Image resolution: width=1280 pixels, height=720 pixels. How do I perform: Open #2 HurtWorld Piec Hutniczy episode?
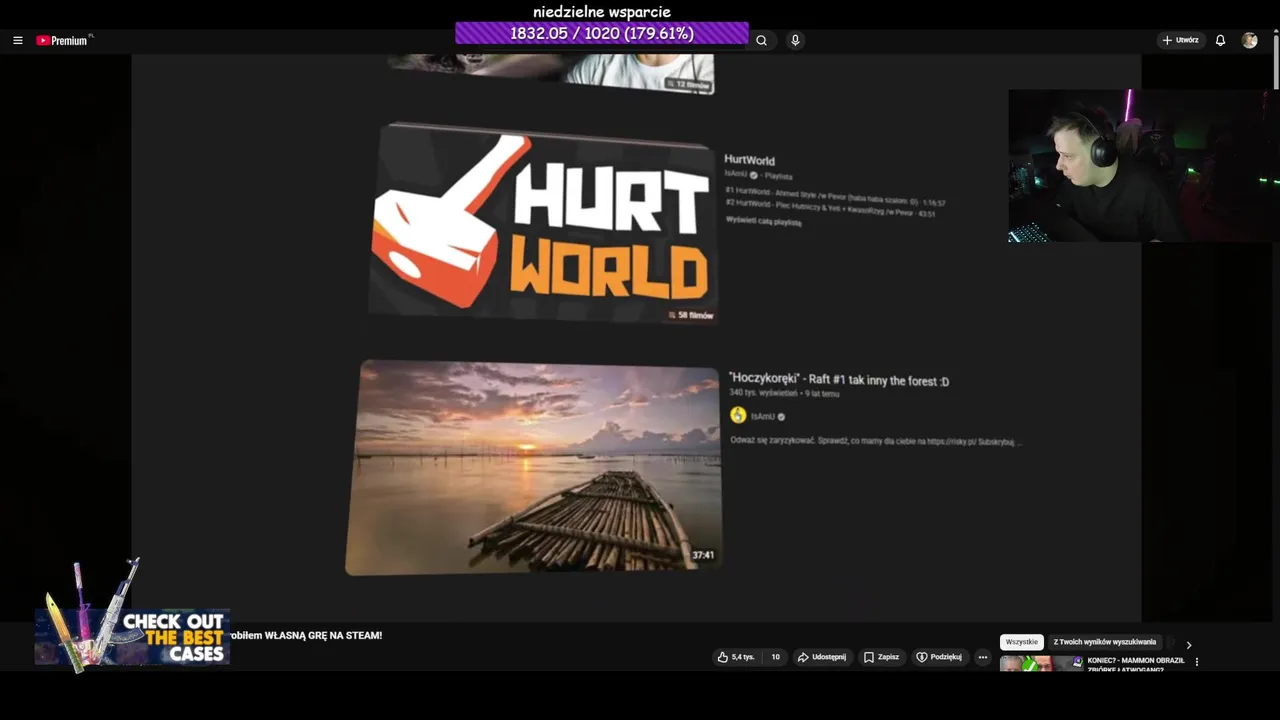click(x=830, y=207)
